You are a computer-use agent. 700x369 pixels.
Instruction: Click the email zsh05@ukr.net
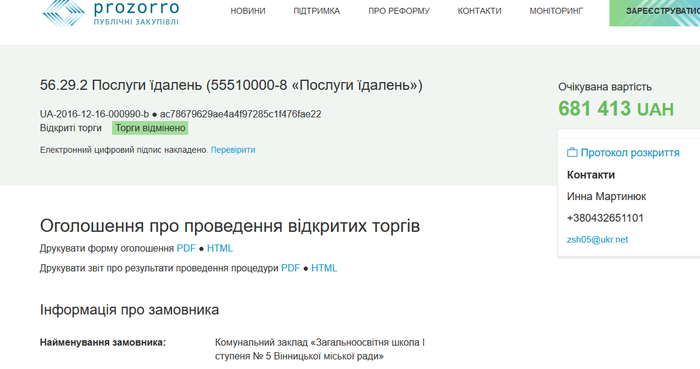[x=597, y=240]
